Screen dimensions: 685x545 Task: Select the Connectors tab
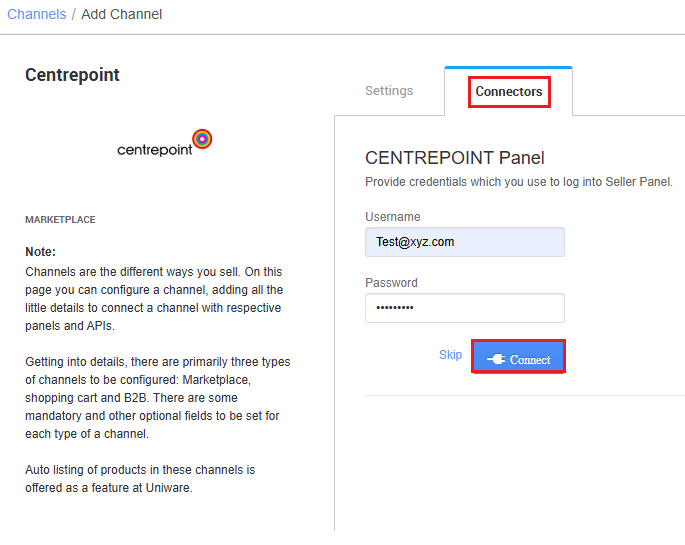(509, 91)
